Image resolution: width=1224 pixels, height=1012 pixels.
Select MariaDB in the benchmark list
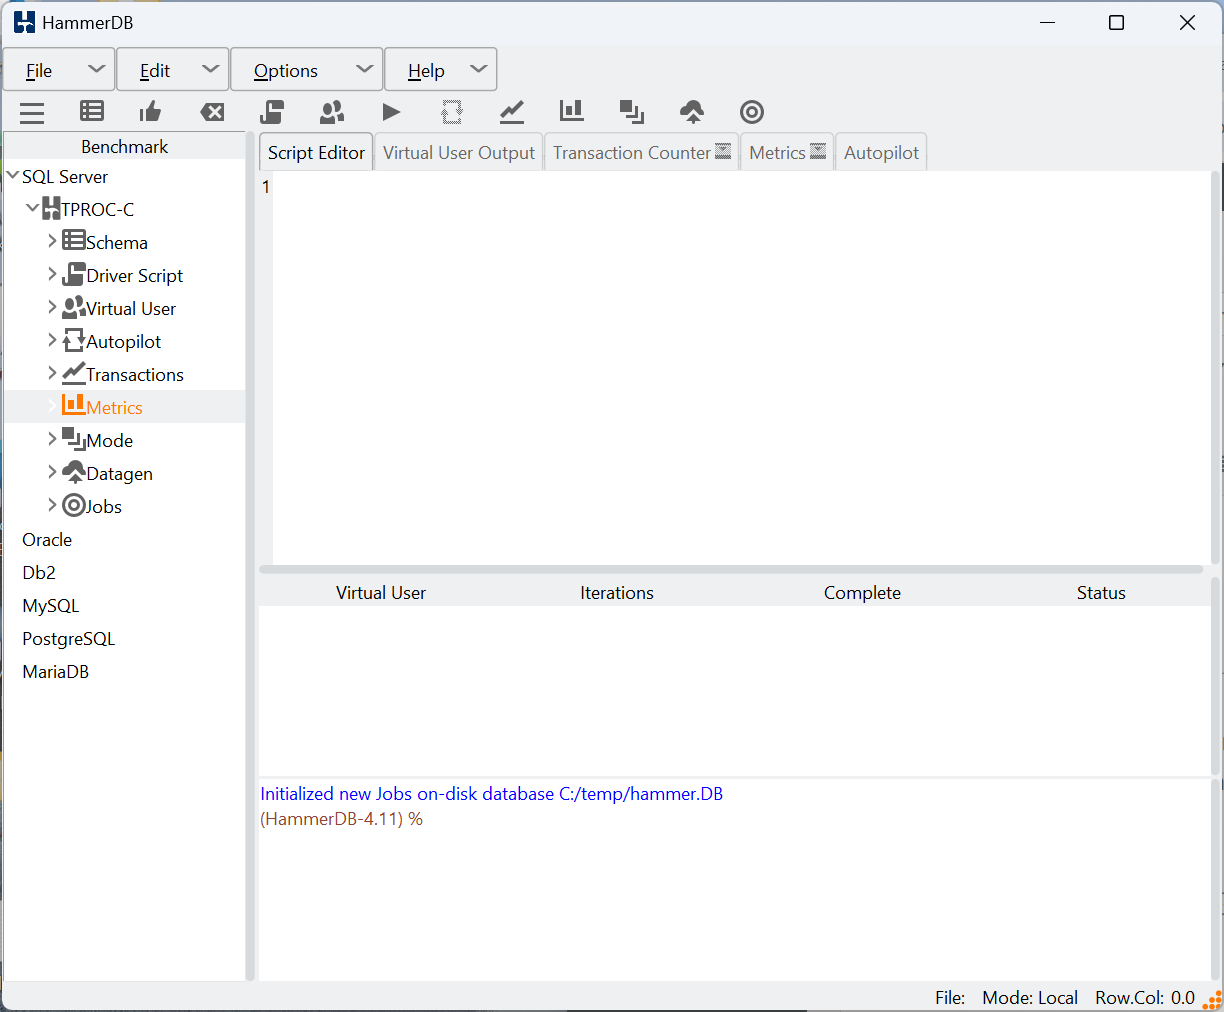pos(55,671)
